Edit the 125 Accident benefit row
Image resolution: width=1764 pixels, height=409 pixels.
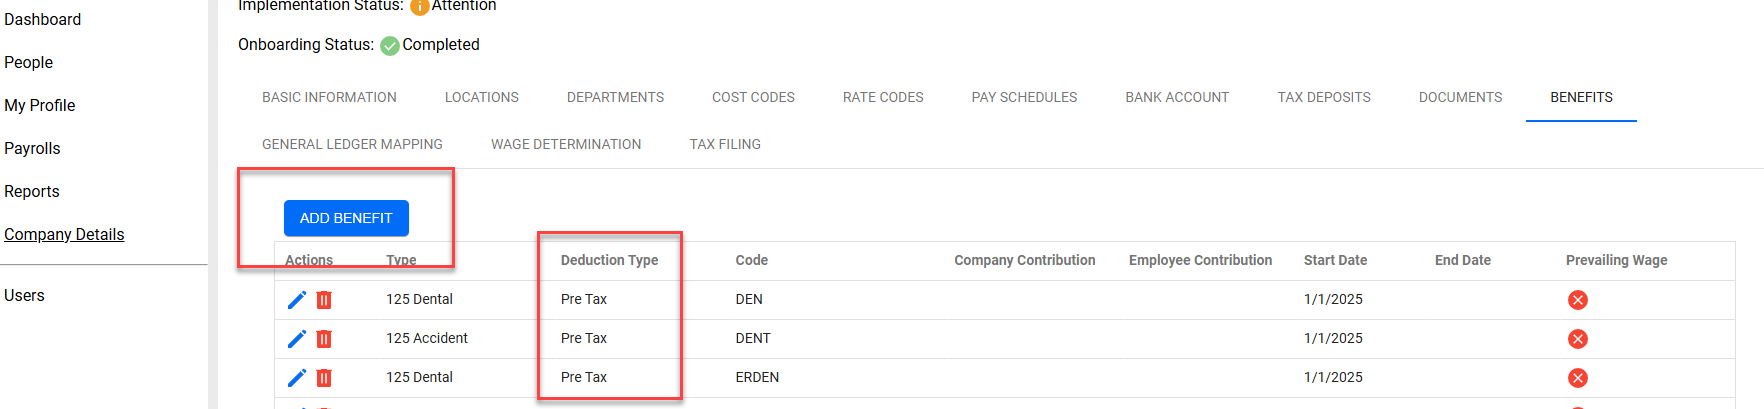coord(297,339)
